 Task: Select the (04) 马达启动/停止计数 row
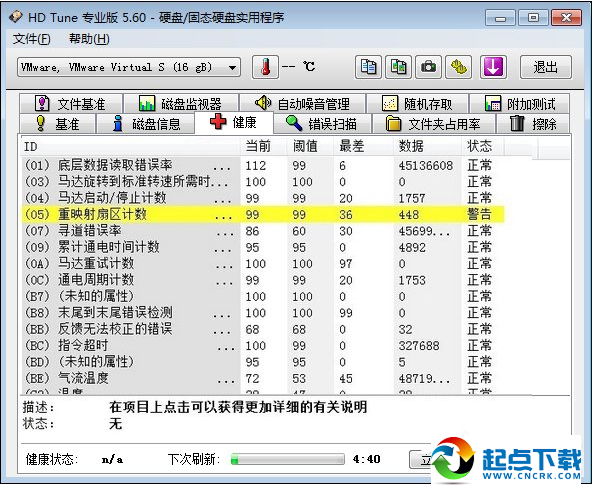pyautogui.click(x=263, y=198)
